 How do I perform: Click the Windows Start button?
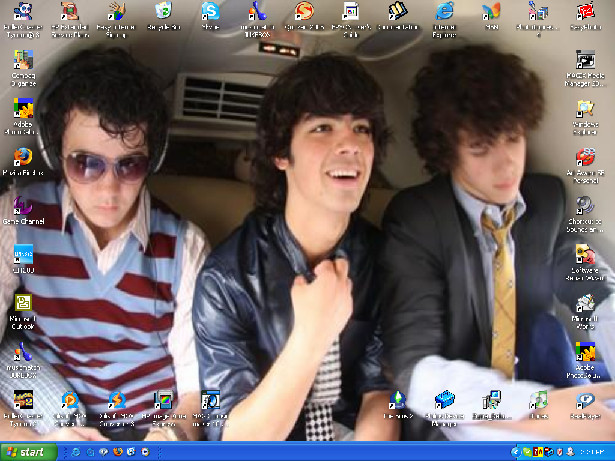[x=29, y=452]
